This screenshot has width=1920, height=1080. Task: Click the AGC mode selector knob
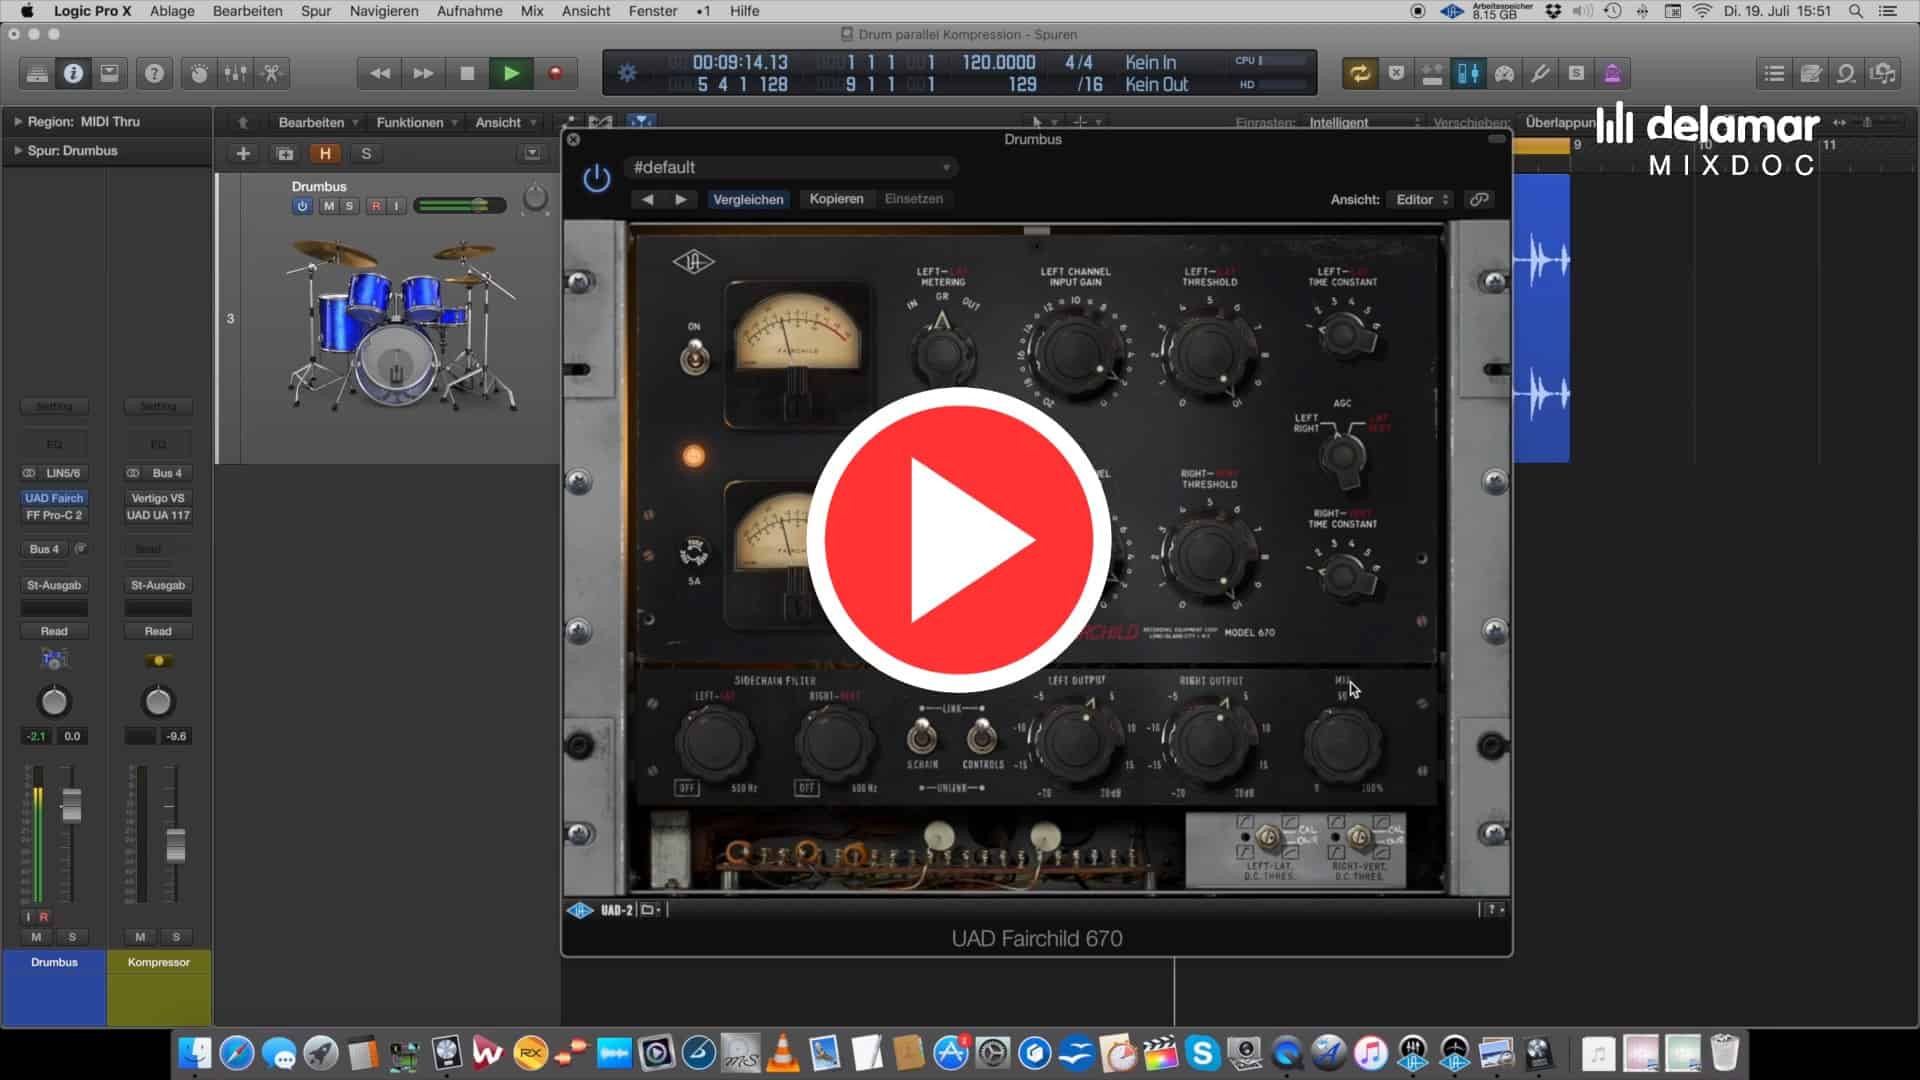1342,455
